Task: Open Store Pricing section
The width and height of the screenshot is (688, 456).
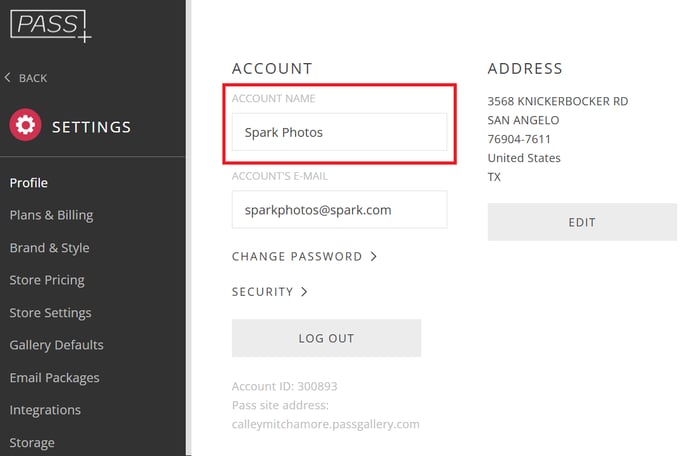Action: (x=47, y=280)
